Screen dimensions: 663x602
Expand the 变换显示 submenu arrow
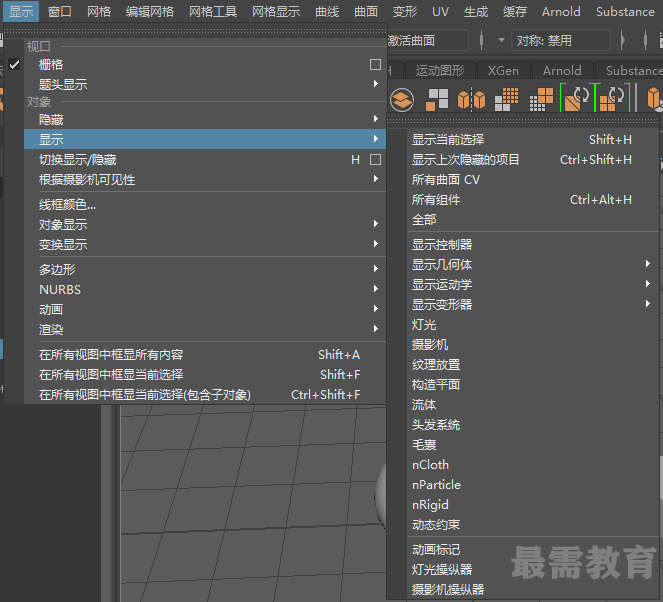click(375, 244)
